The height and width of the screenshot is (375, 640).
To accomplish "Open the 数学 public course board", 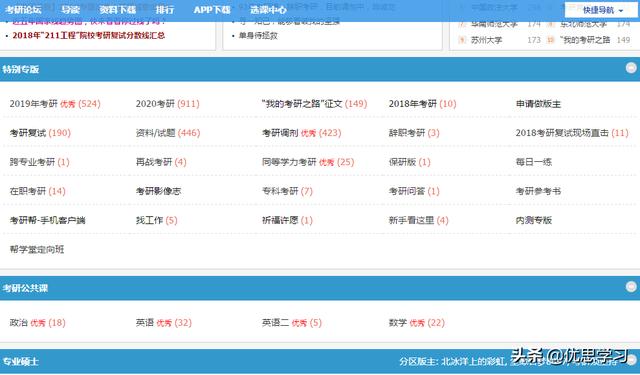I will coord(398,323).
